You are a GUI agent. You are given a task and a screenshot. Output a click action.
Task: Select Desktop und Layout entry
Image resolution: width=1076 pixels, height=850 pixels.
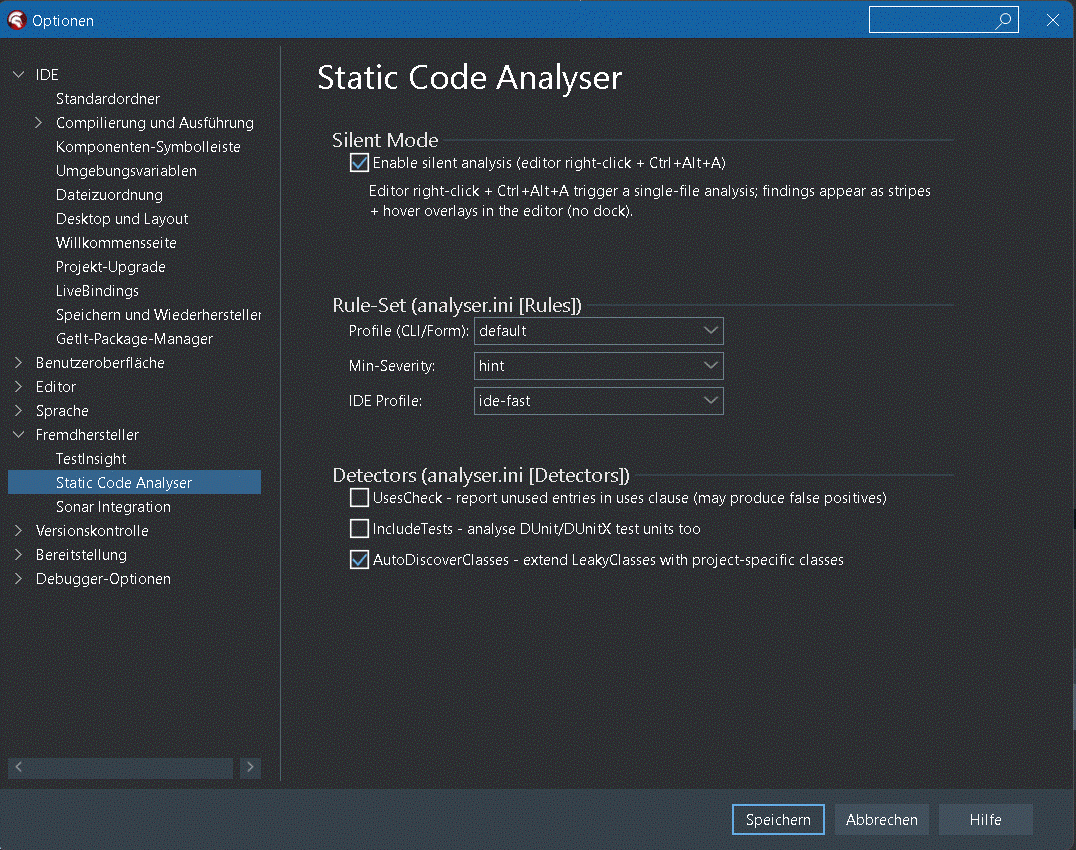tap(122, 219)
